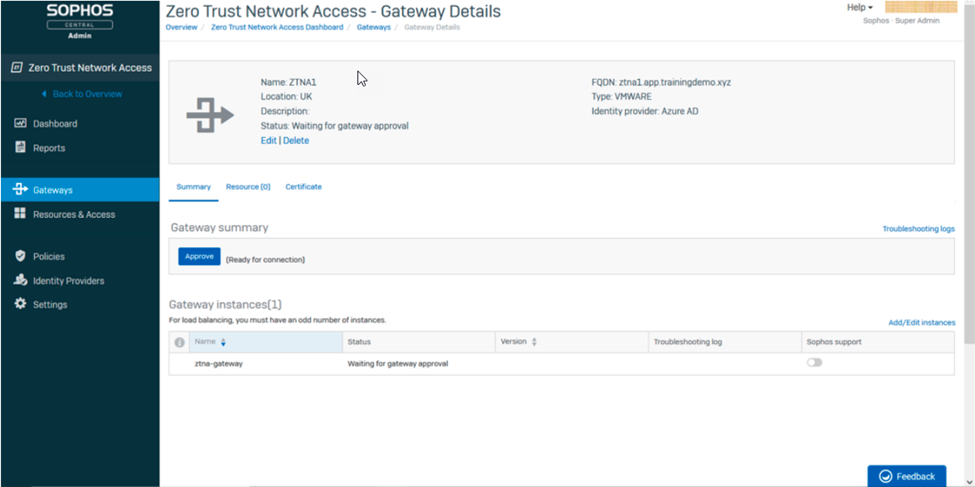Viewport: 975px width, 487px height.
Task: Click the FQDN ztna1.app.trainingdemo.xyz text
Action: coord(661,82)
